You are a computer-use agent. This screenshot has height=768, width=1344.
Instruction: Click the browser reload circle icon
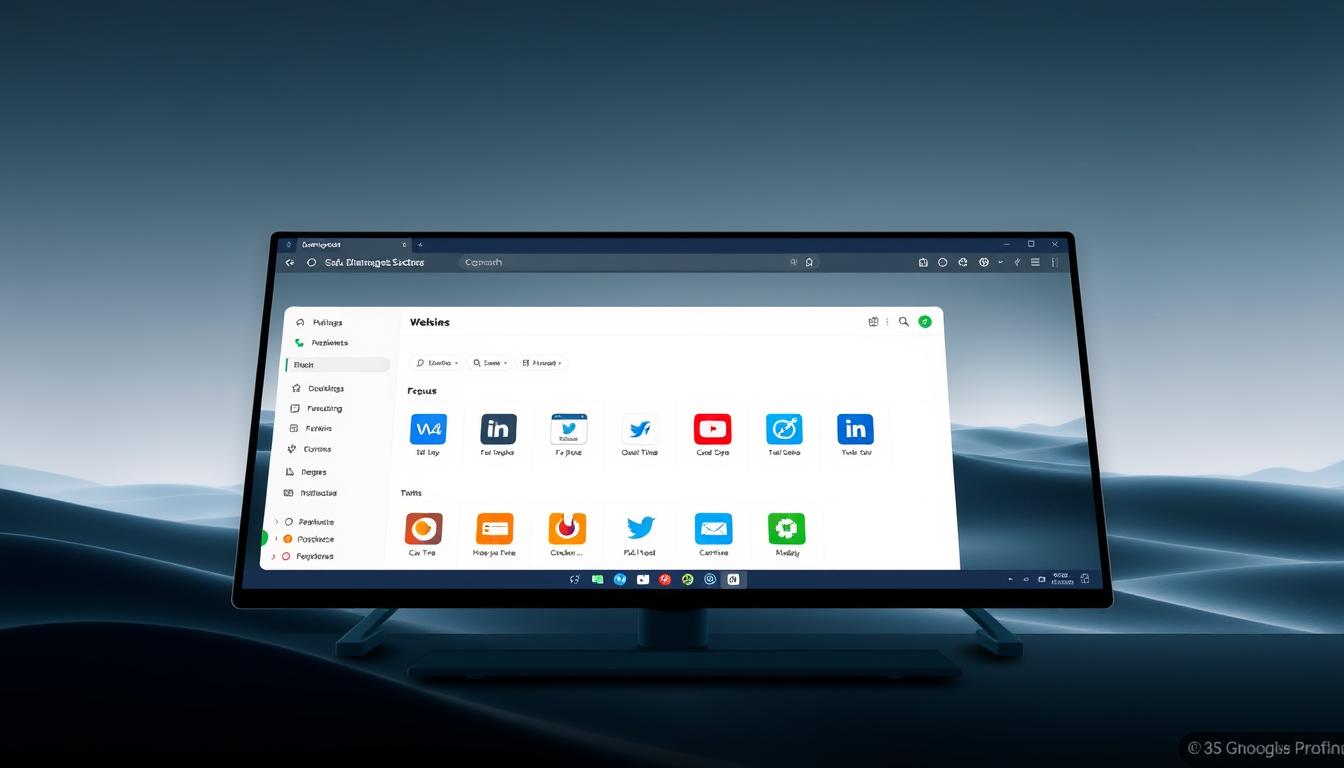[x=311, y=262]
